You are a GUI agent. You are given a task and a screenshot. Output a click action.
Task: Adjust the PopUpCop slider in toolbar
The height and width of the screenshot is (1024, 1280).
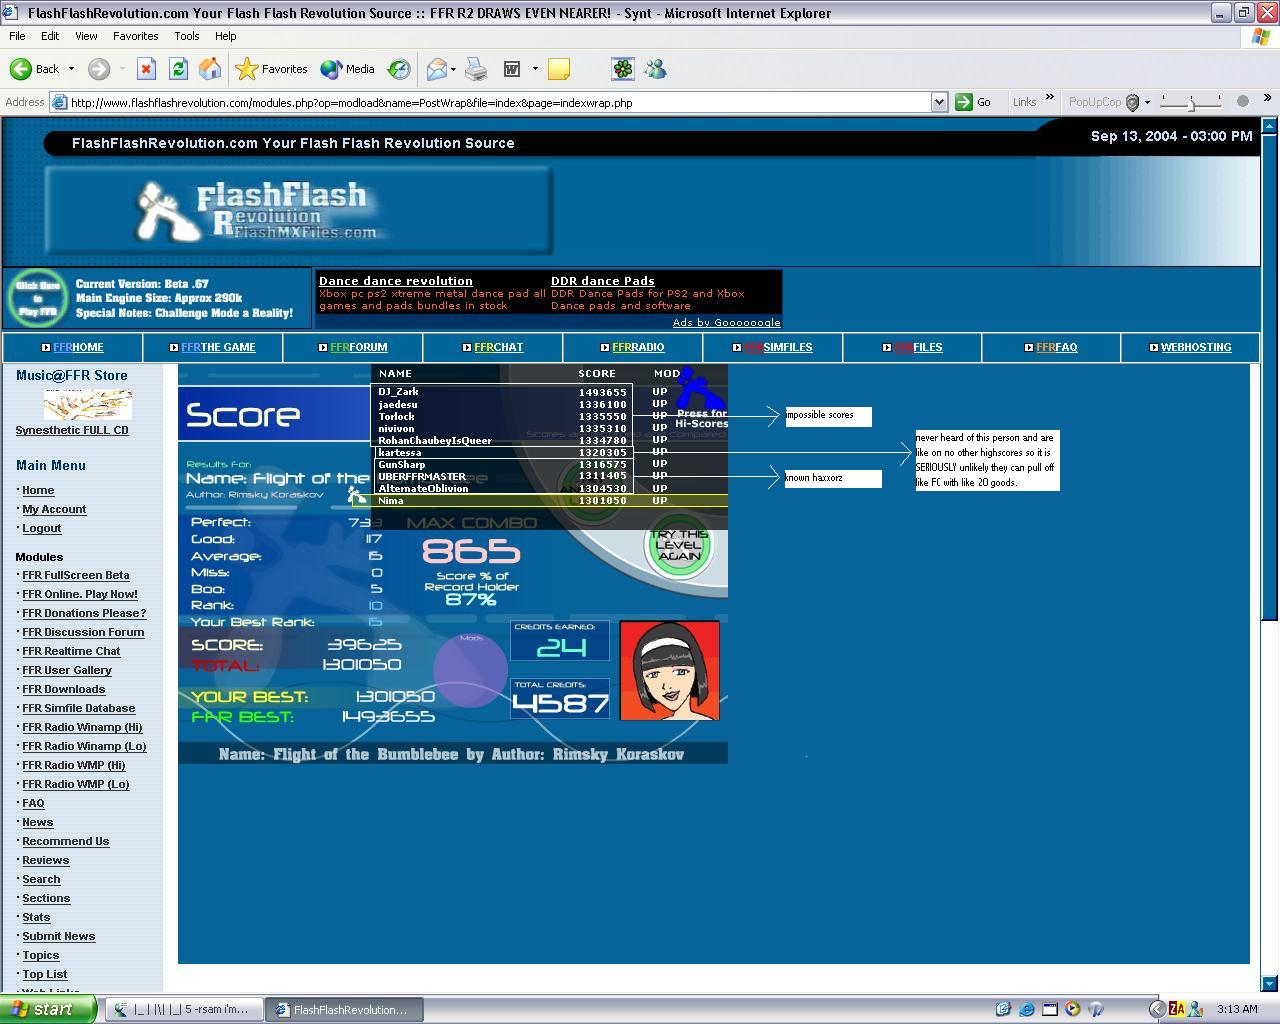pyautogui.click(x=1191, y=102)
